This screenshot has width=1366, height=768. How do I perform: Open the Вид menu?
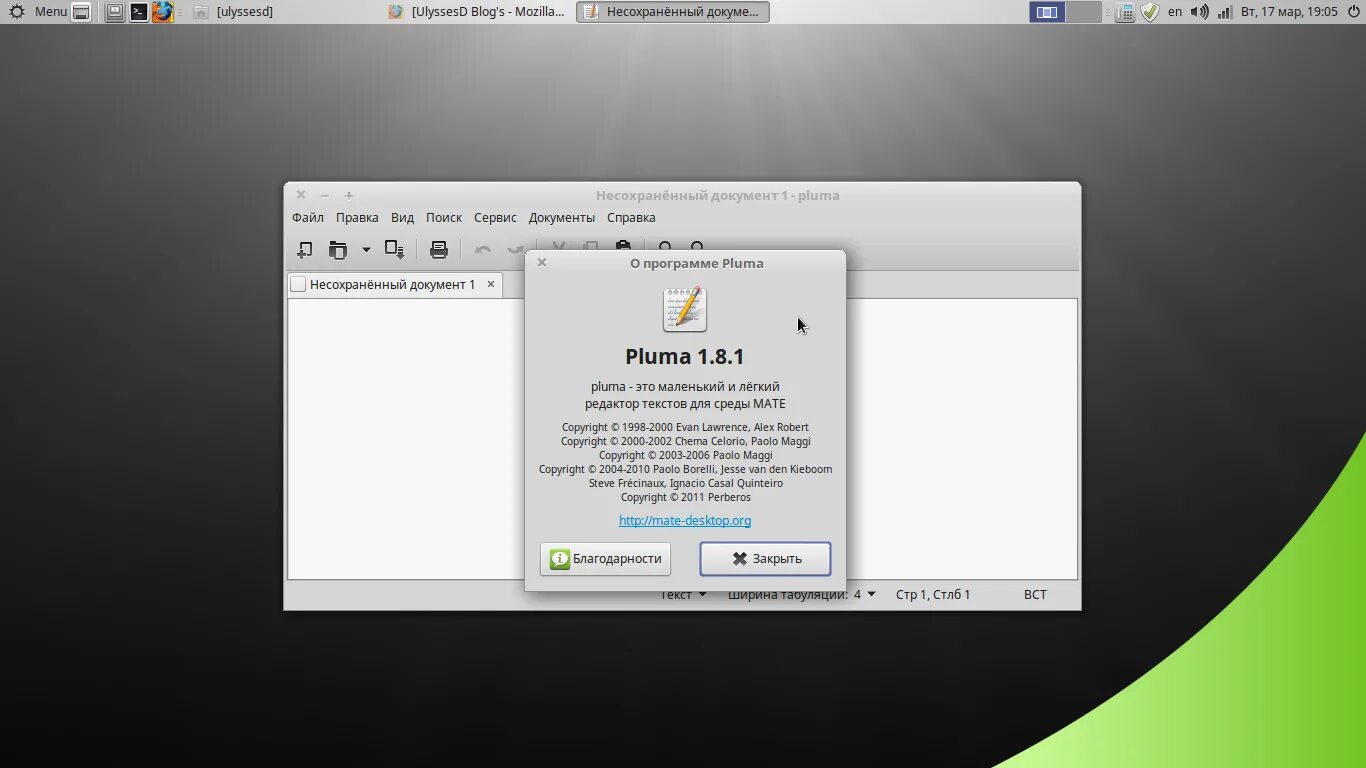(402, 217)
